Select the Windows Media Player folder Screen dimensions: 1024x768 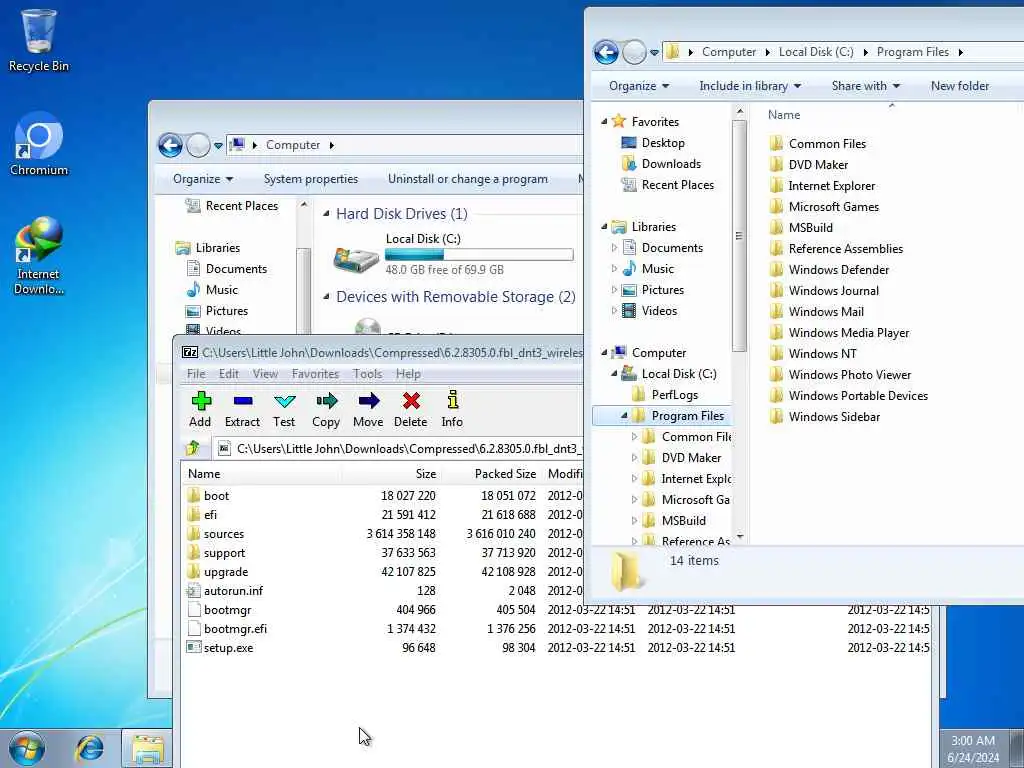pyautogui.click(x=839, y=332)
